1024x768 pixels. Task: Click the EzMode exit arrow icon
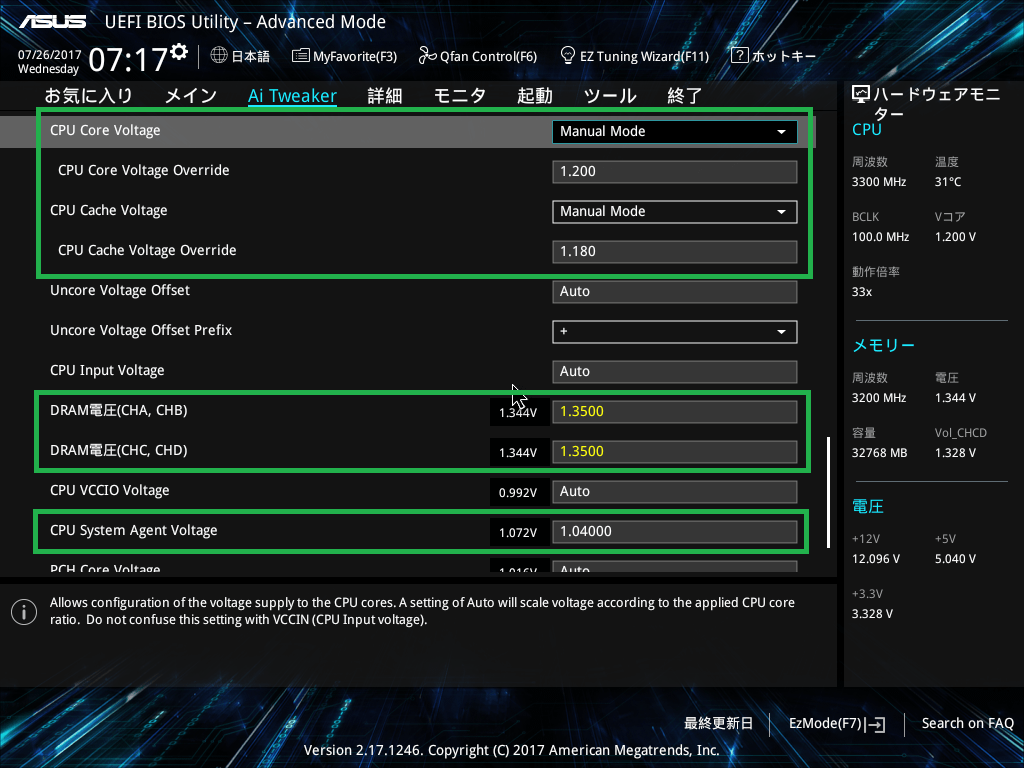click(x=875, y=724)
